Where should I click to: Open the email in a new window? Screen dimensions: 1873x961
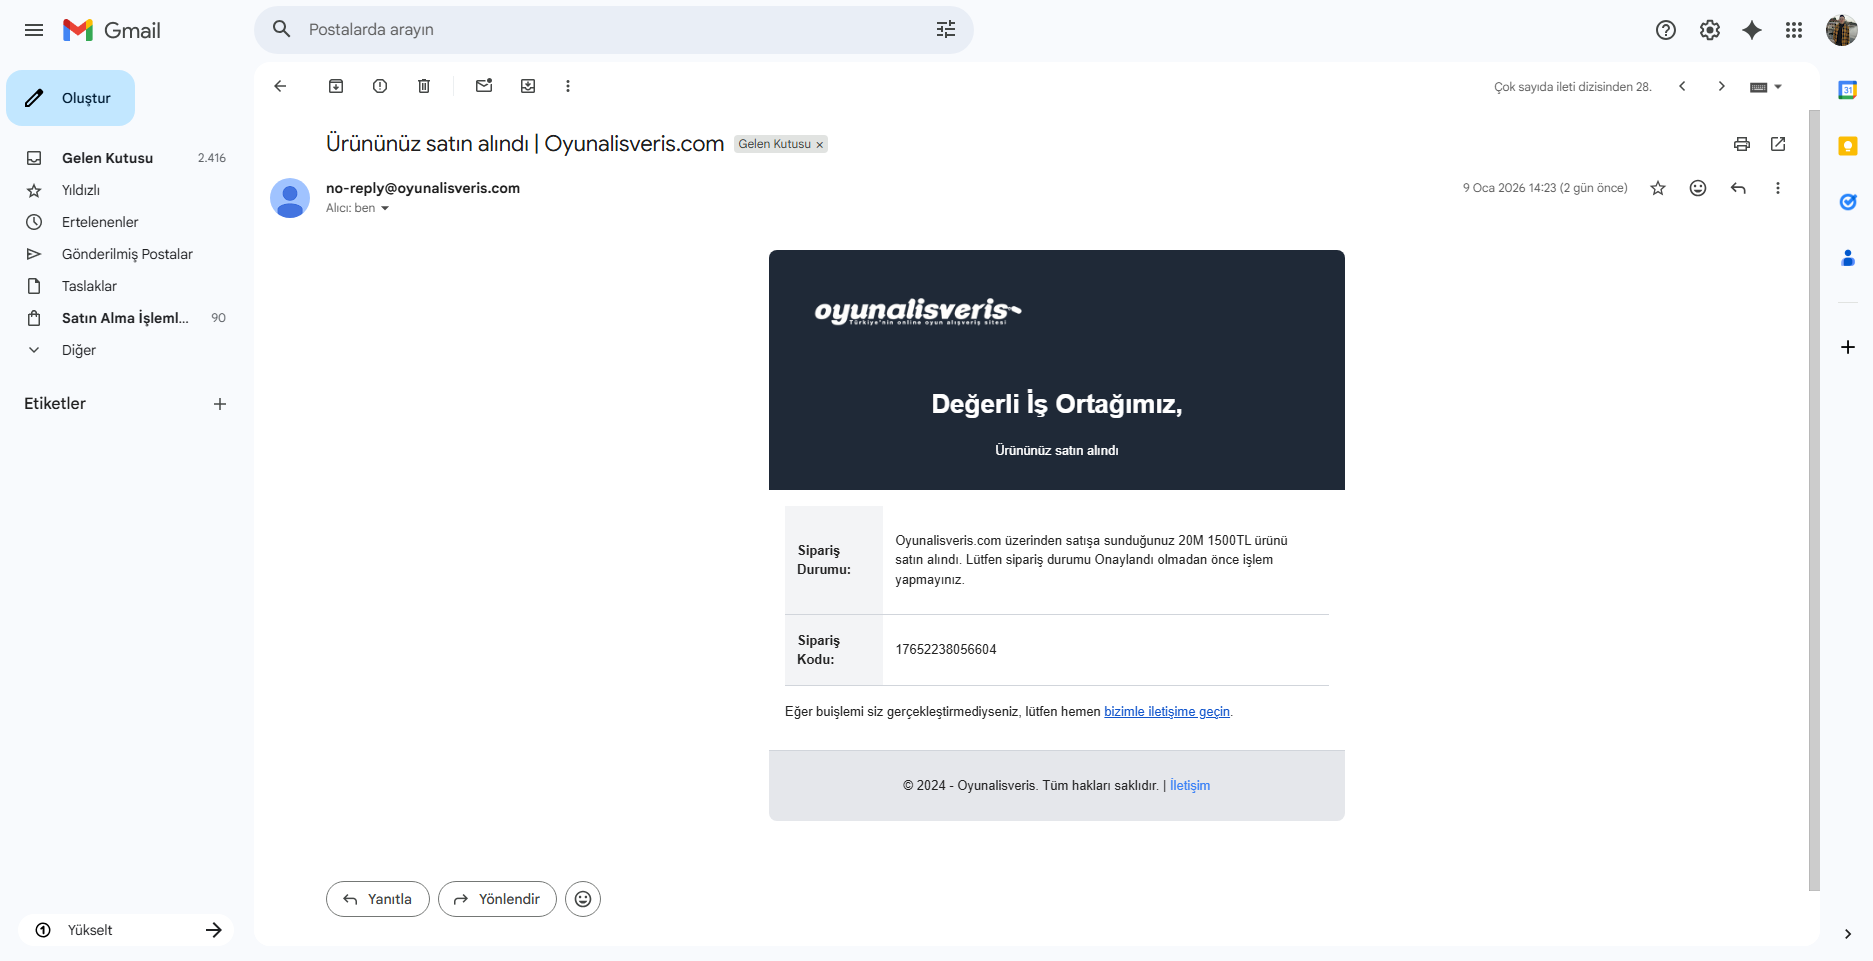tap(1778, 144)
